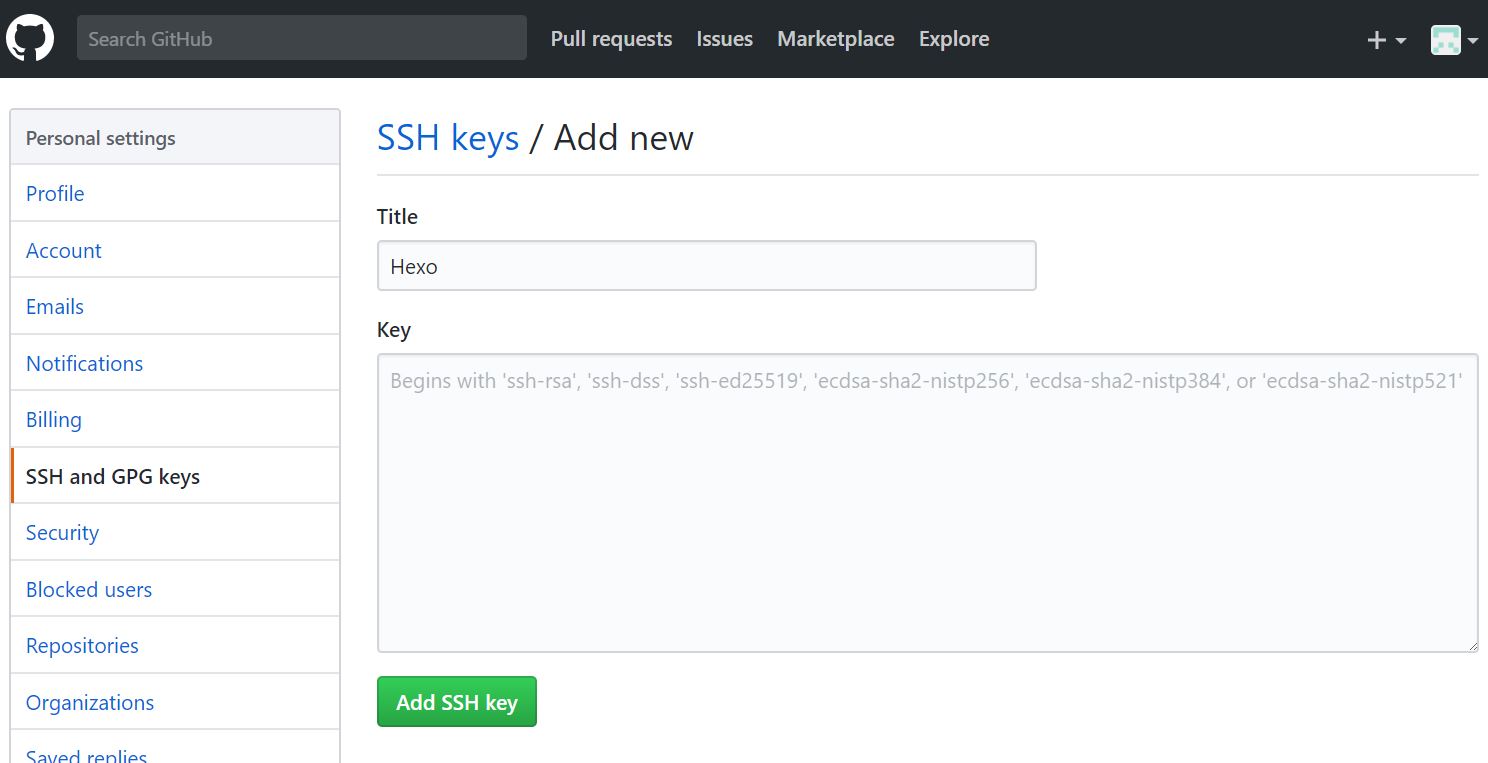Select Explore in the header
The width and height of the screenshot is (1488, 763).
pyautogui.click(x=954, y=39)
